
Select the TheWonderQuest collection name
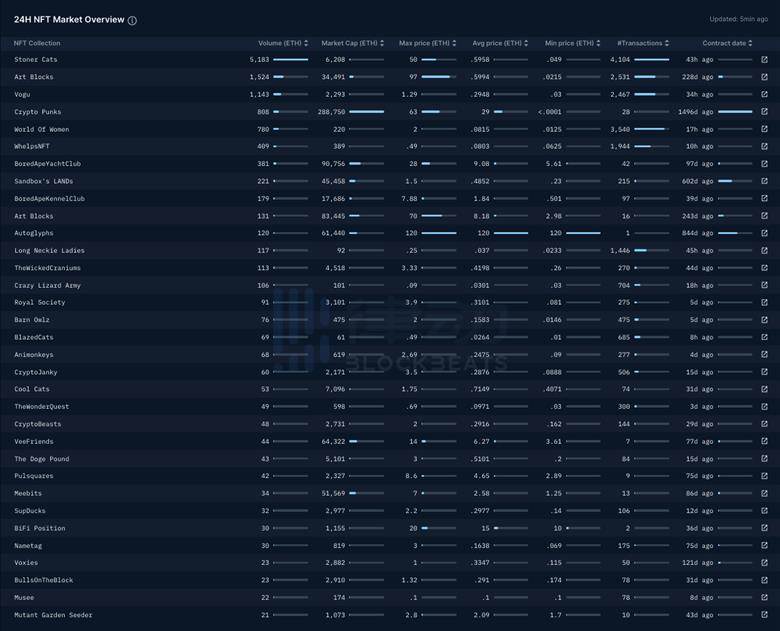pos(42,407)
